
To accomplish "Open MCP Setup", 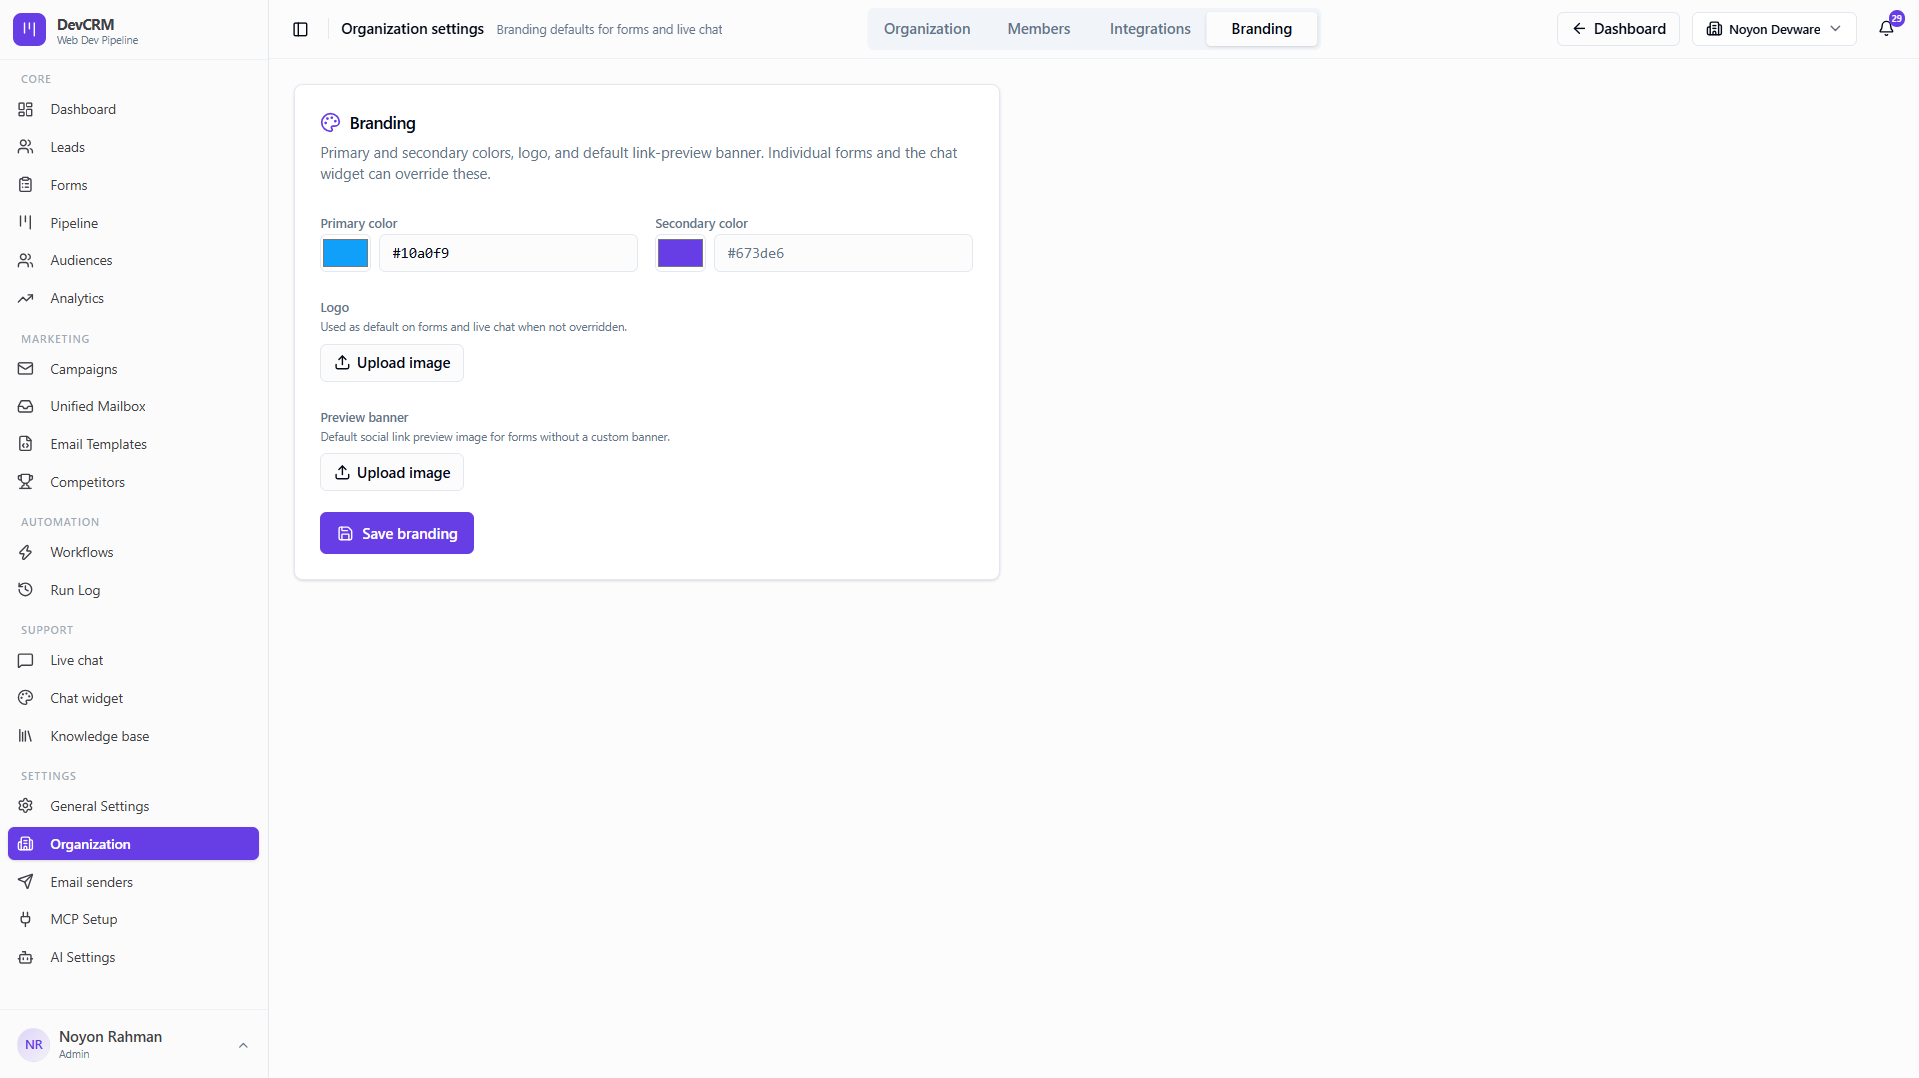I will coord(133,919).
